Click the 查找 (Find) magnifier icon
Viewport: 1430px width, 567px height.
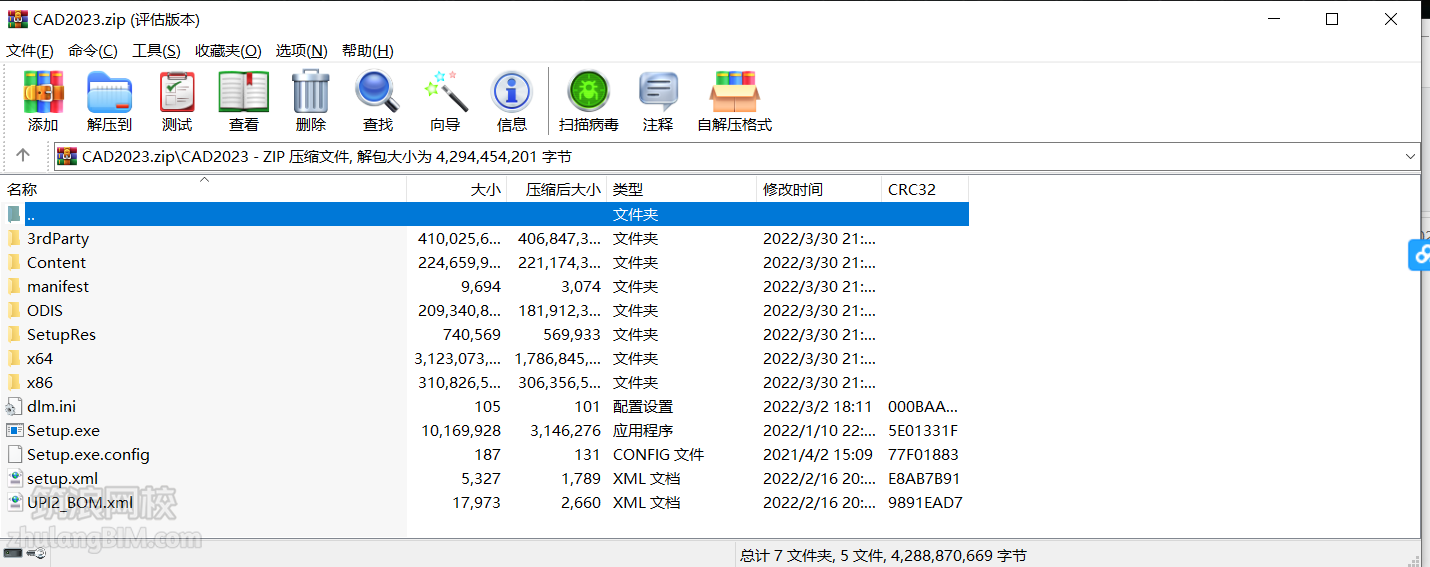pos(377,92)
